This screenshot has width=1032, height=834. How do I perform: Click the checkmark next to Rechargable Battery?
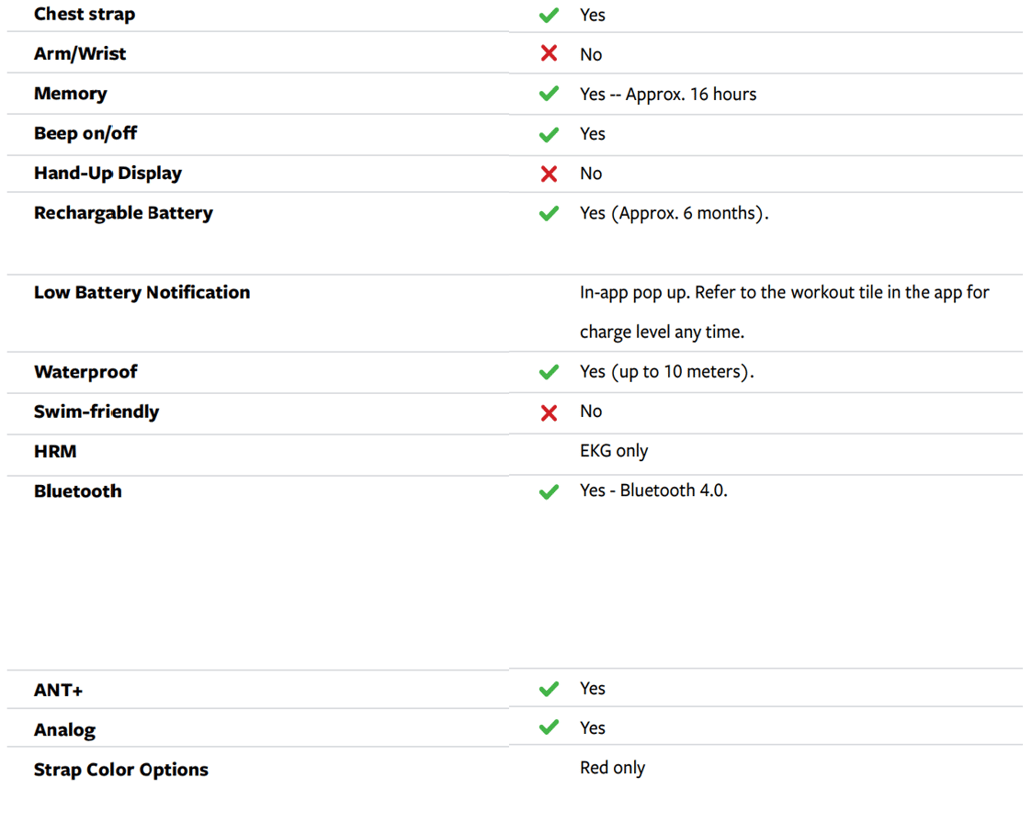click(548, 213)
